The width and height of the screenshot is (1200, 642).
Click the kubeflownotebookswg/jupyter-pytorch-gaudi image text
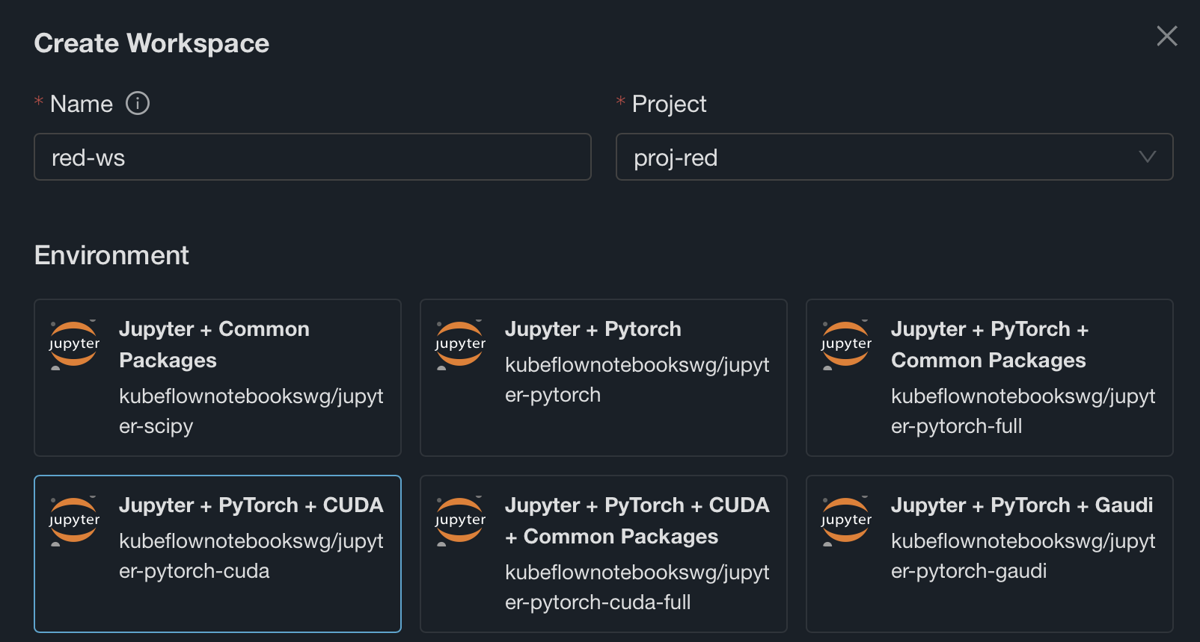click(1022, 556)
